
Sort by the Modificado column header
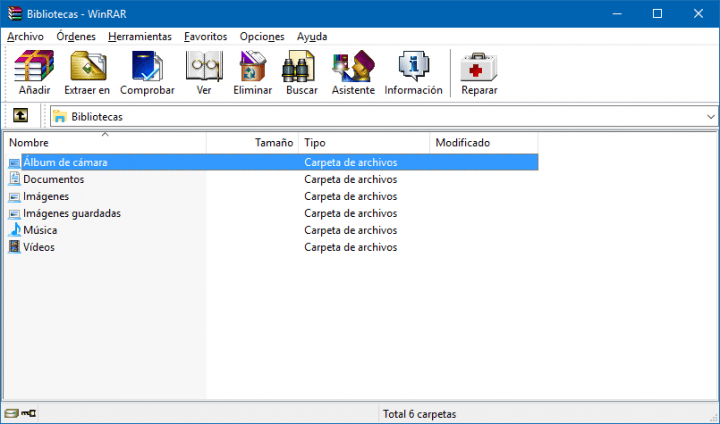pos(484,142)
